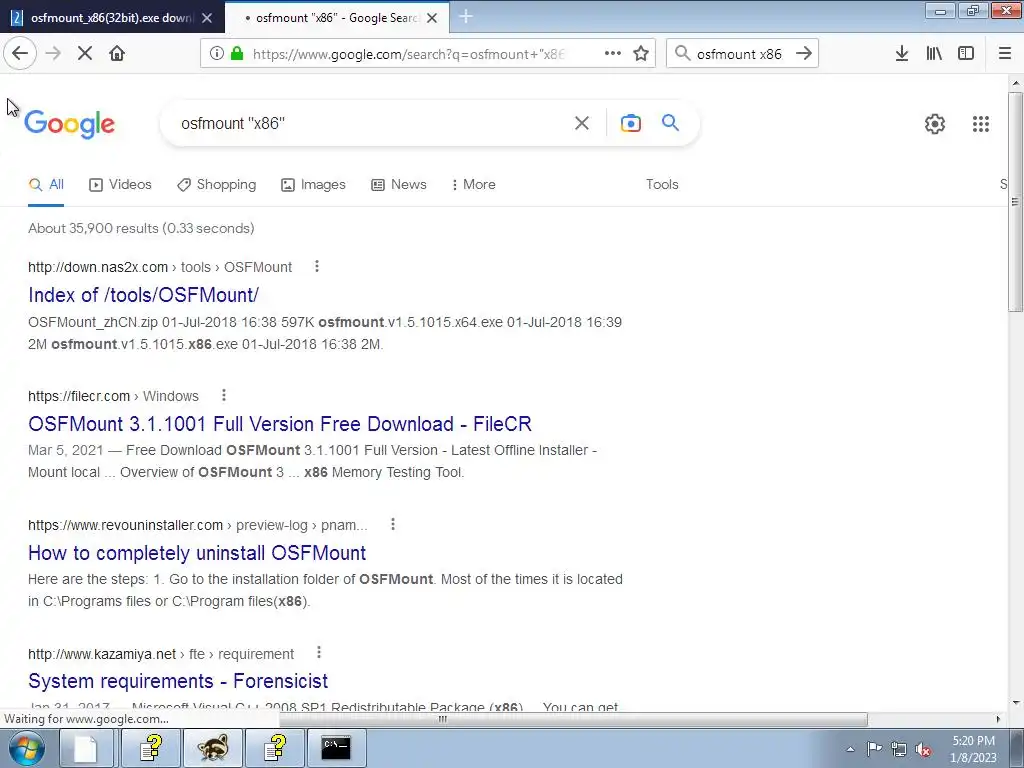The image size is (1024, 768).
Task: Open the muted volume tray icon
Action: [x=923, y=749]
